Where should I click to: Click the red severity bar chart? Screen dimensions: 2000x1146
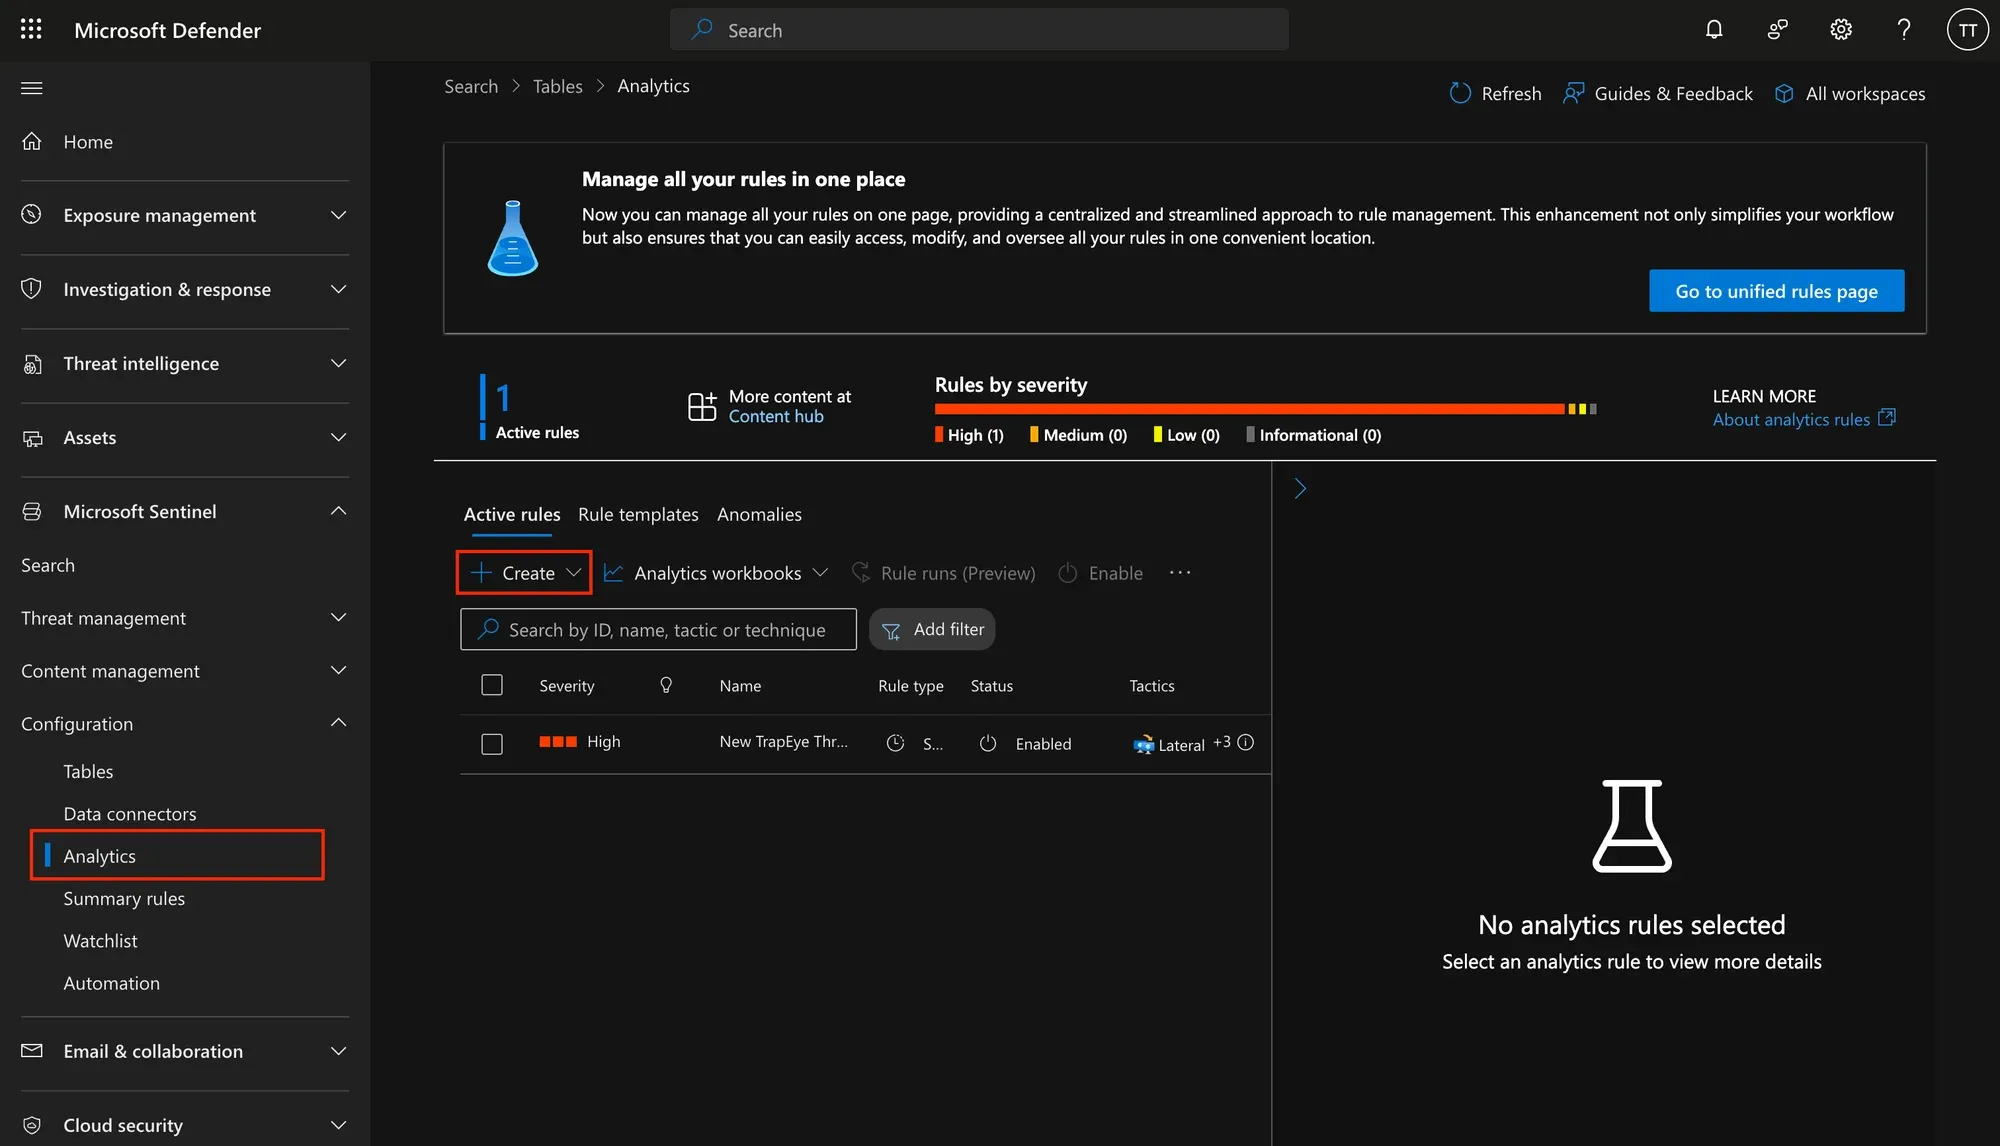pos(1249,409)
